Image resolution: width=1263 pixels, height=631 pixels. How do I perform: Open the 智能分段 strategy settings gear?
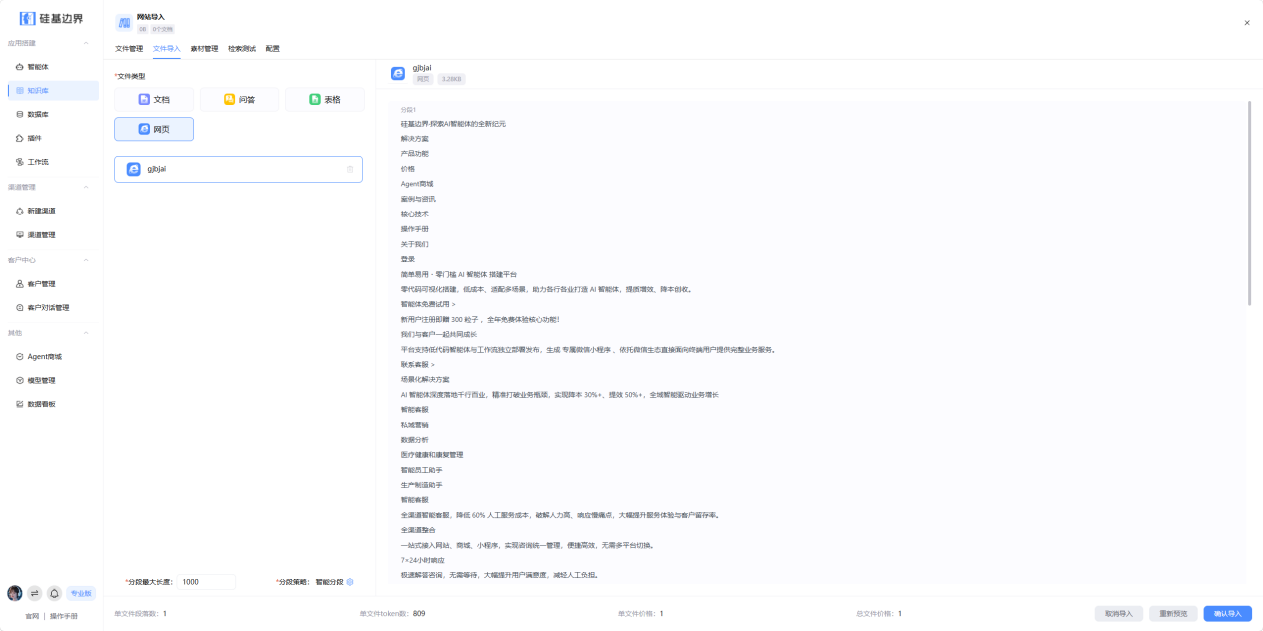click(x=350, y=582)
